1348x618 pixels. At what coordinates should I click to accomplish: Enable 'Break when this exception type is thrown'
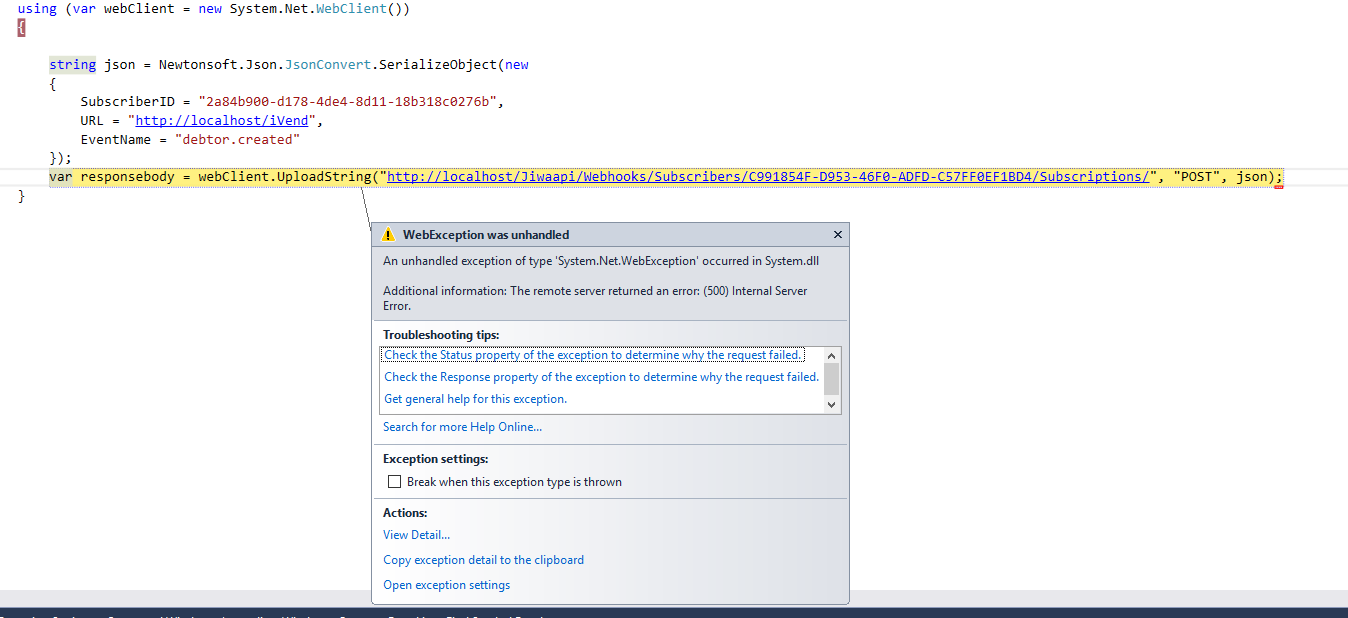coord(394,482)
